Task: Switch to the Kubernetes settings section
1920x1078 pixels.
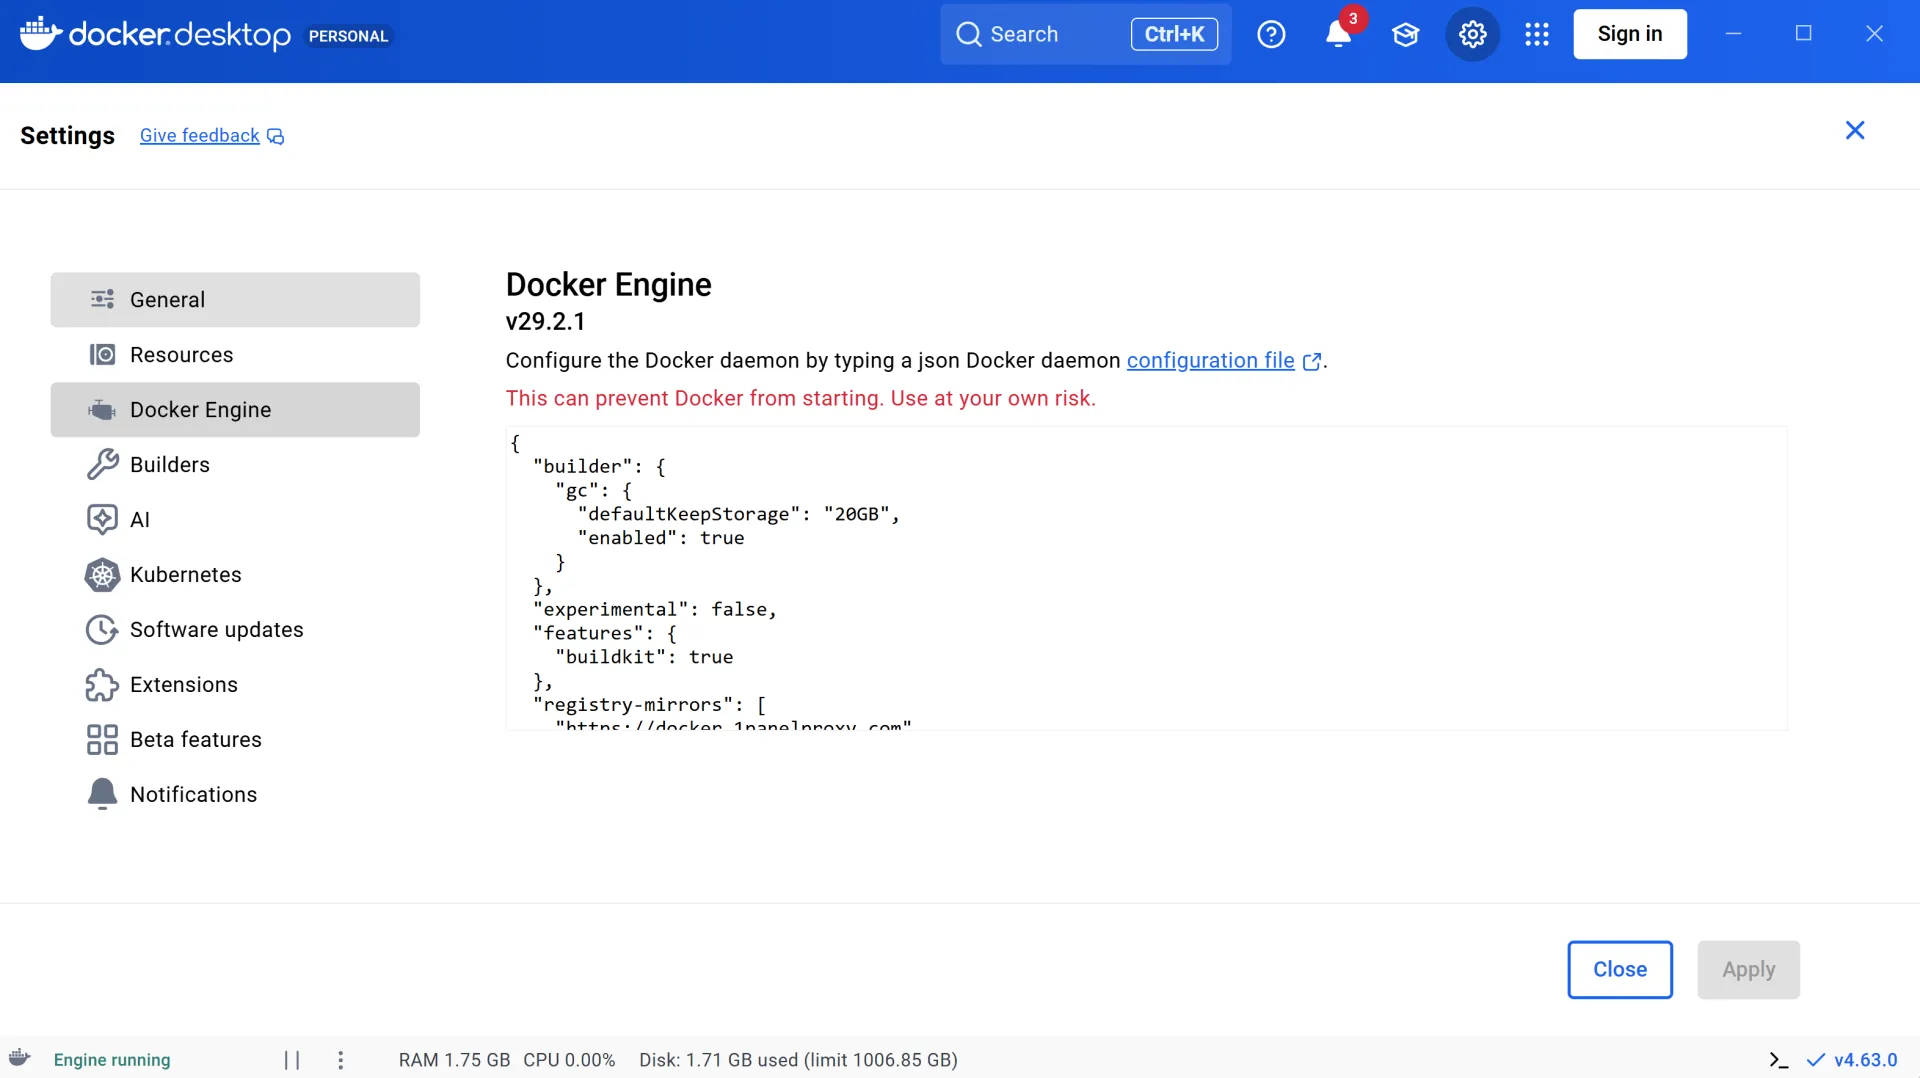Action: pyautogui.click(x=235, y=575)
